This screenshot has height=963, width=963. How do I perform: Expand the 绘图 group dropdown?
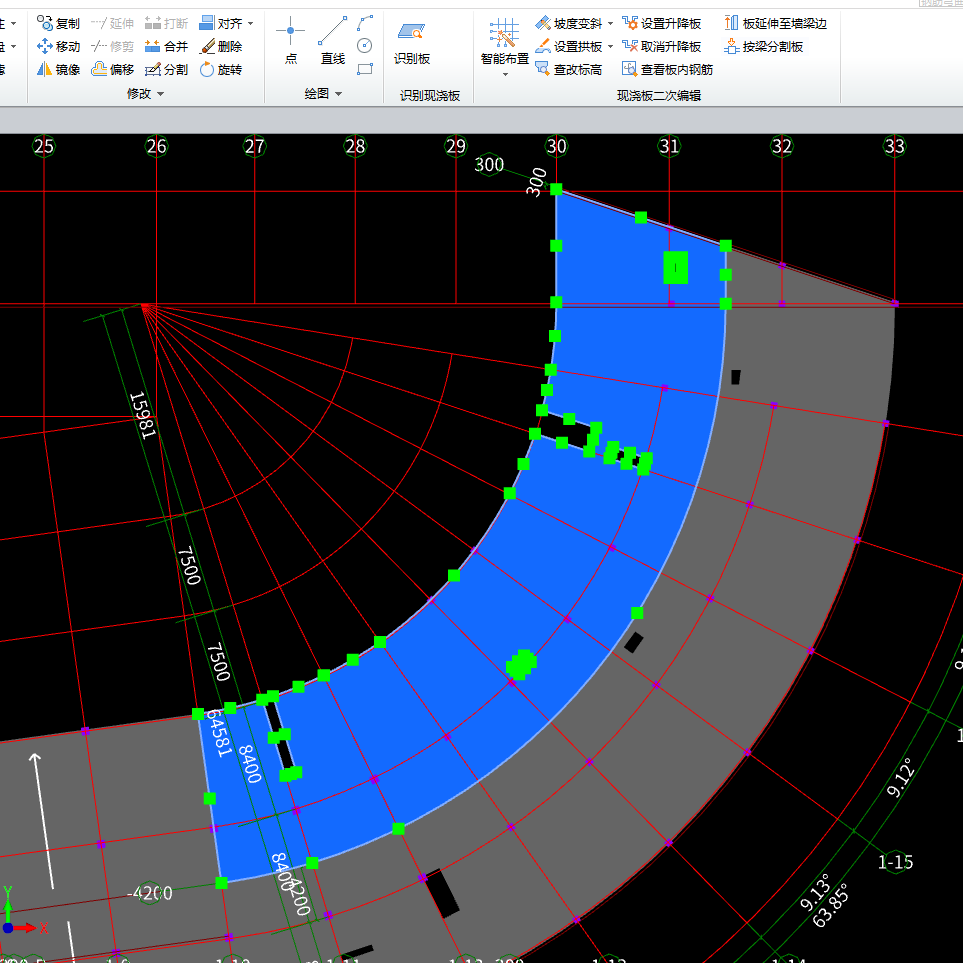click(338, 94)
